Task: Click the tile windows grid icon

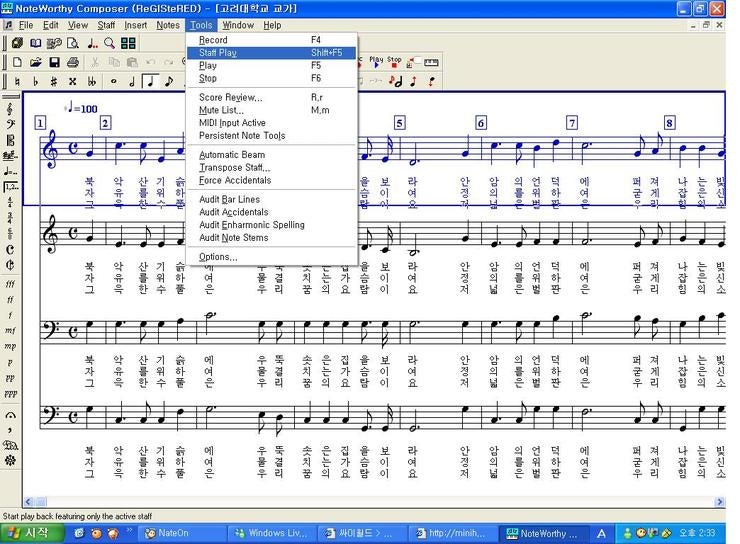Action: (128, 43)
